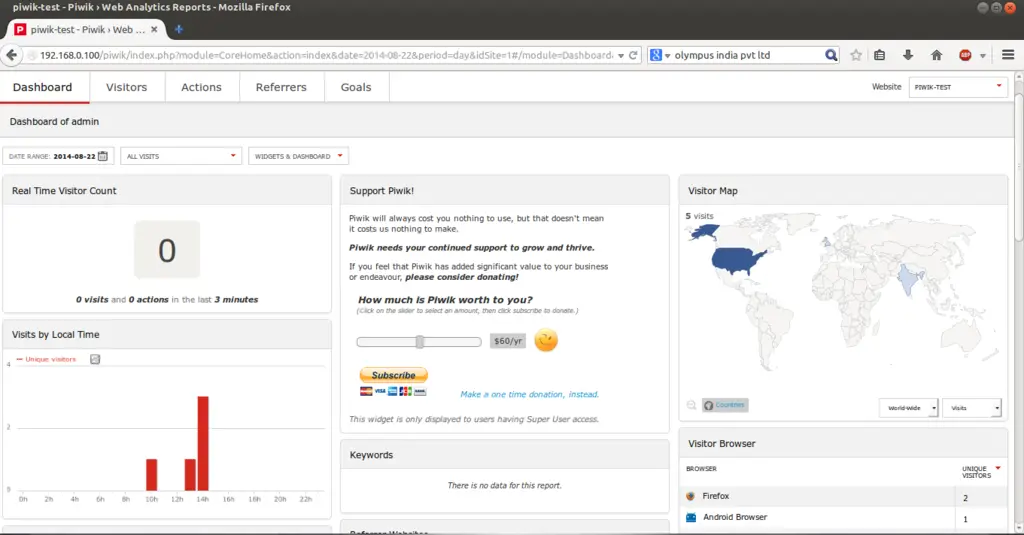Expand the Adblock Plus dropdown arrow
Viewport: 1024px width, 535px height.
click(982, 56)
